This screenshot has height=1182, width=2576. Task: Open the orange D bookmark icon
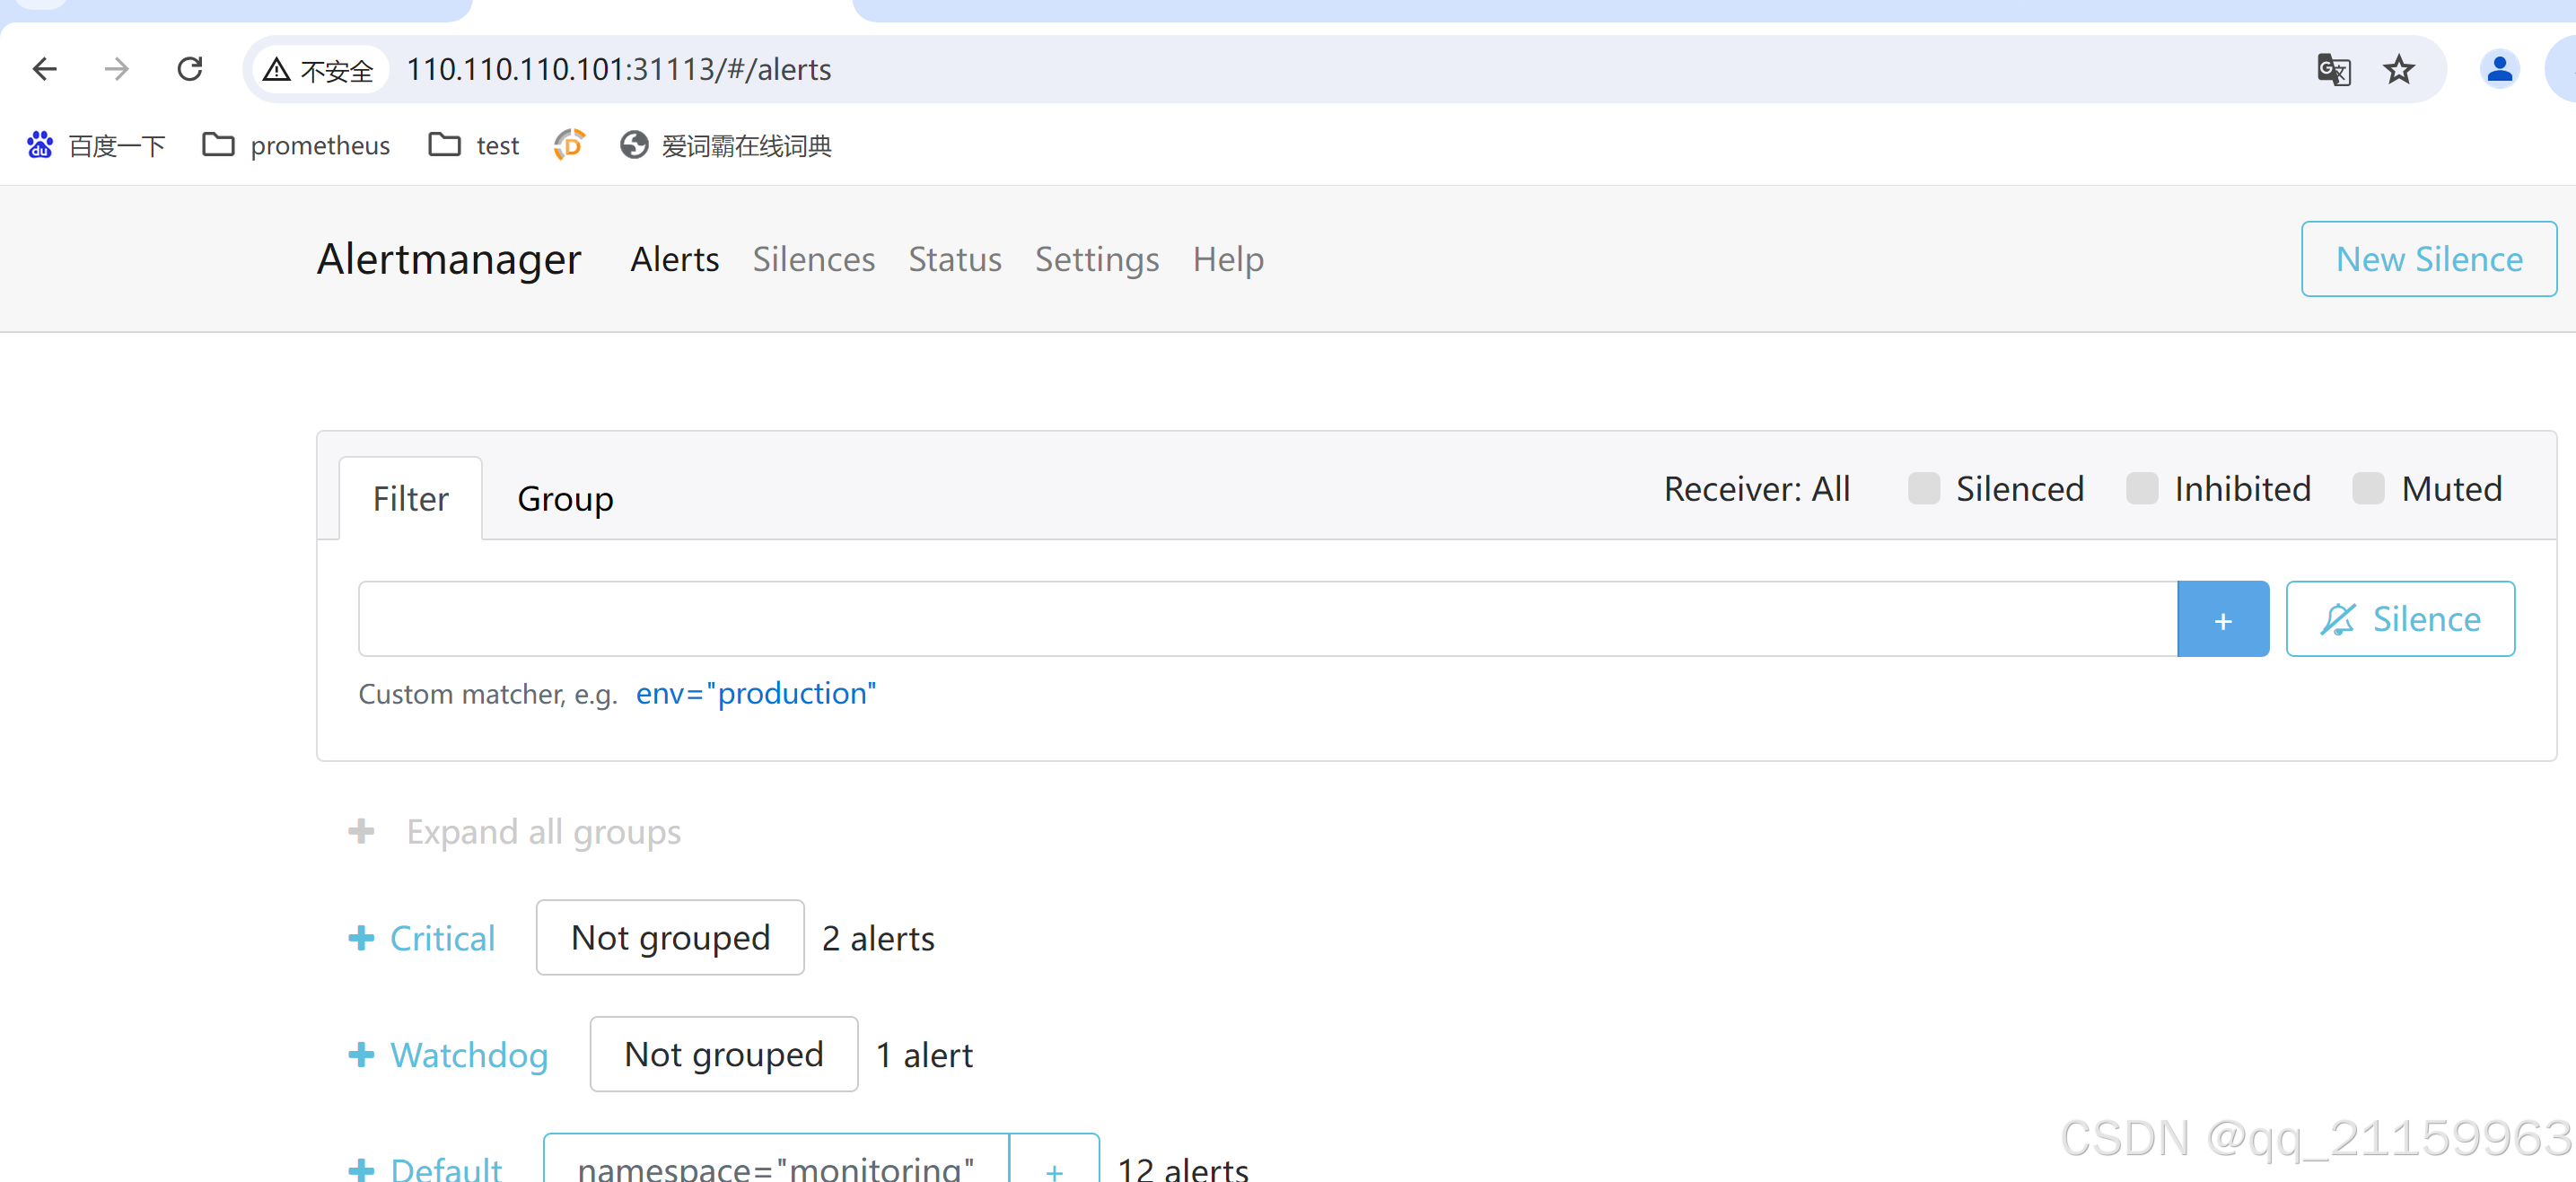[569, 145]
